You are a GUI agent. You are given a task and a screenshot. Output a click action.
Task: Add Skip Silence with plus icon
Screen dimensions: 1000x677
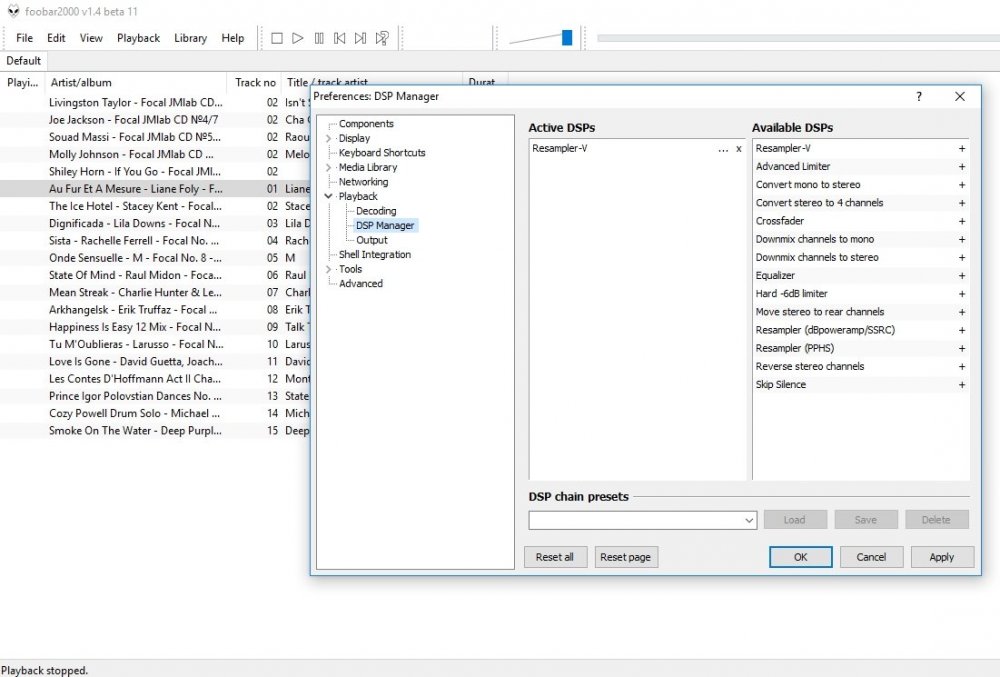pyautogui.click(x=962, y=385)
